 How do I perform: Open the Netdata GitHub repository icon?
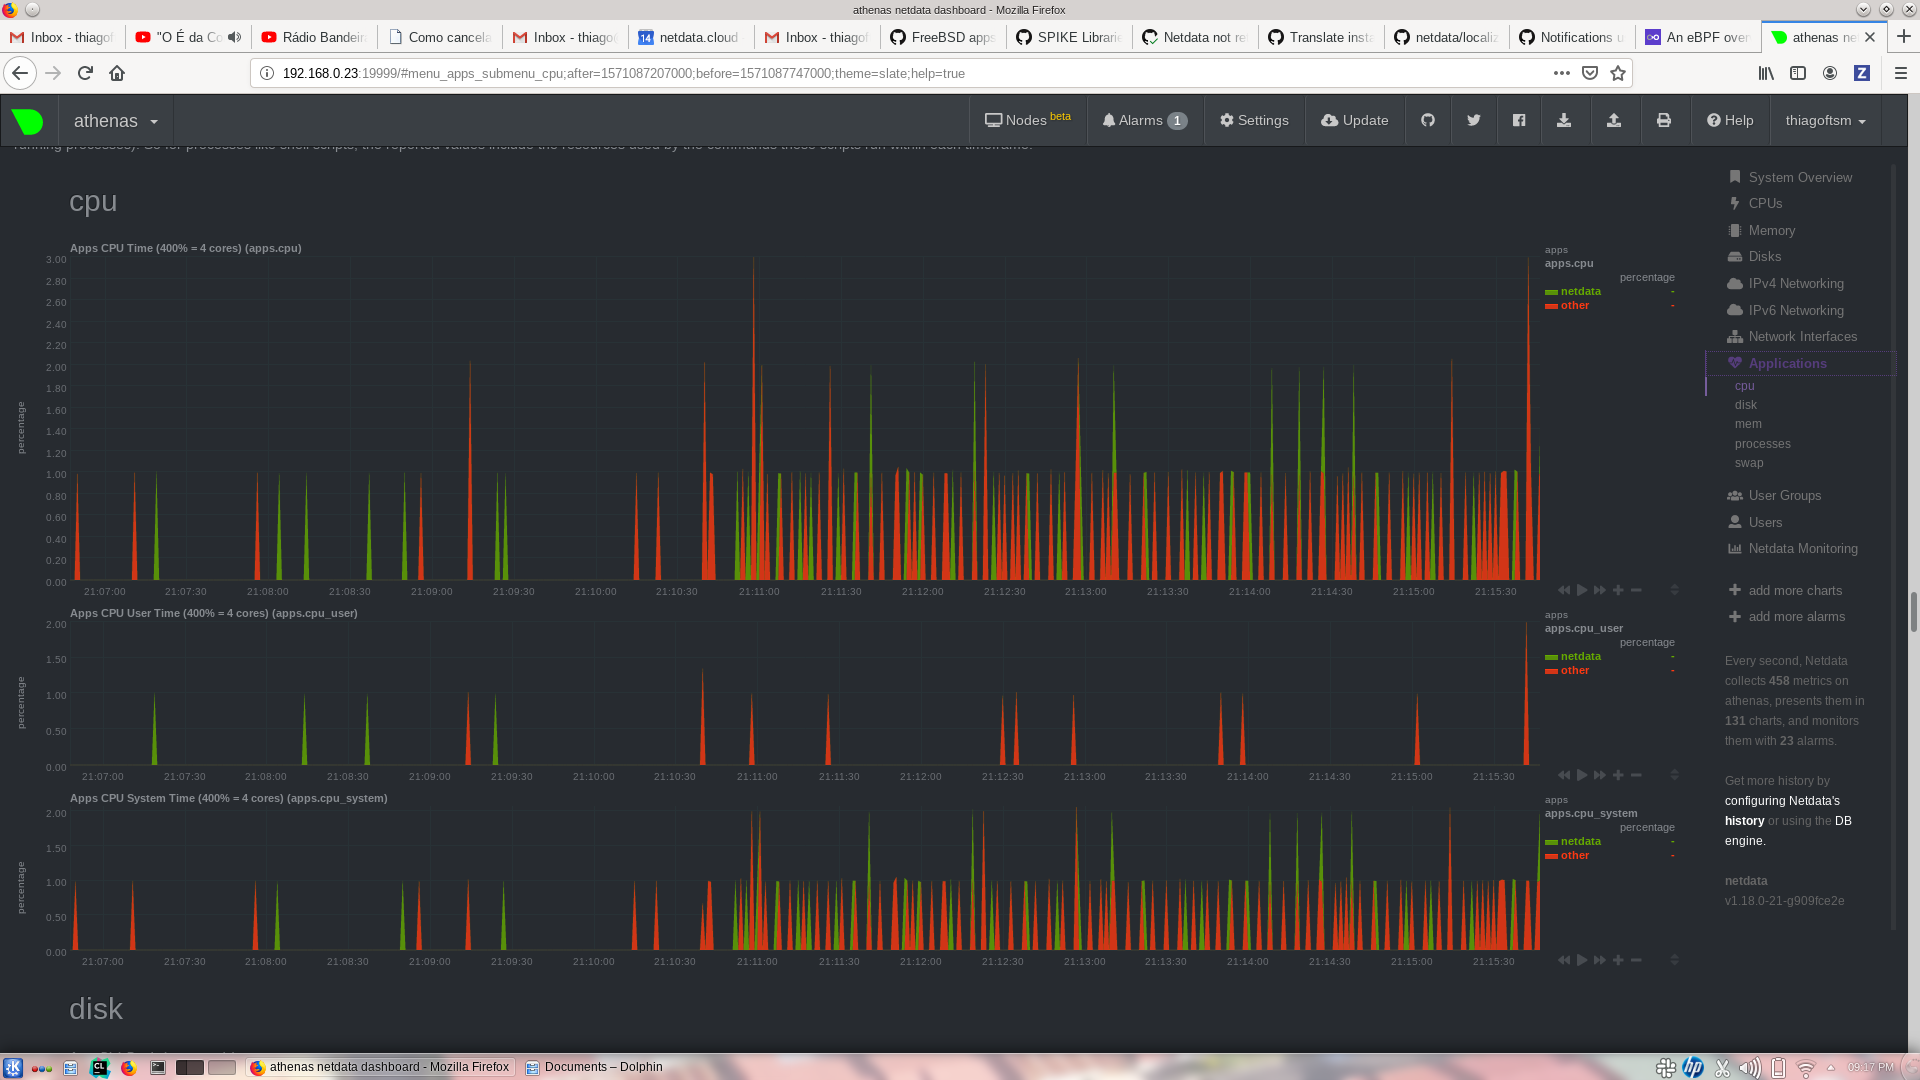pos(1427,120)
